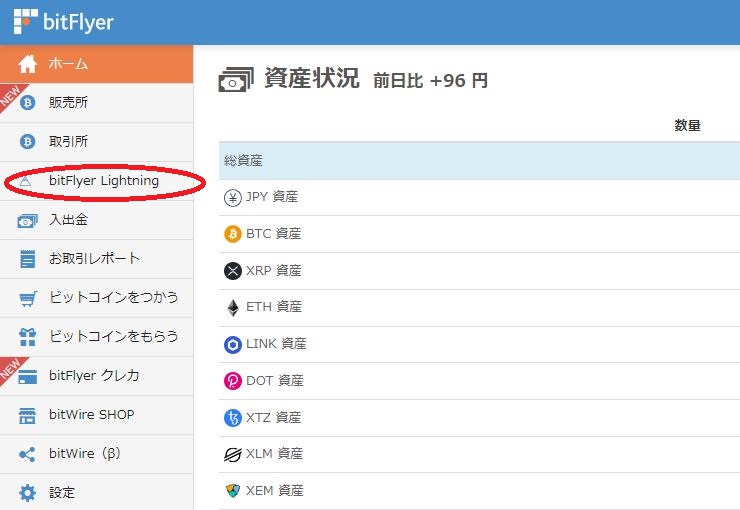Click the XLM 資産 row text
This screenshot has height=510, width=740.
[x=274, y=453]
